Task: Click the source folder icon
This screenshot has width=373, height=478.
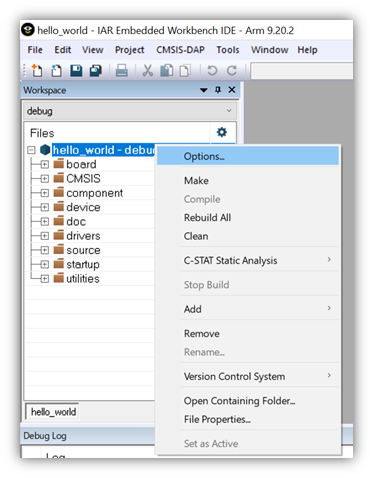Action: 59,250
